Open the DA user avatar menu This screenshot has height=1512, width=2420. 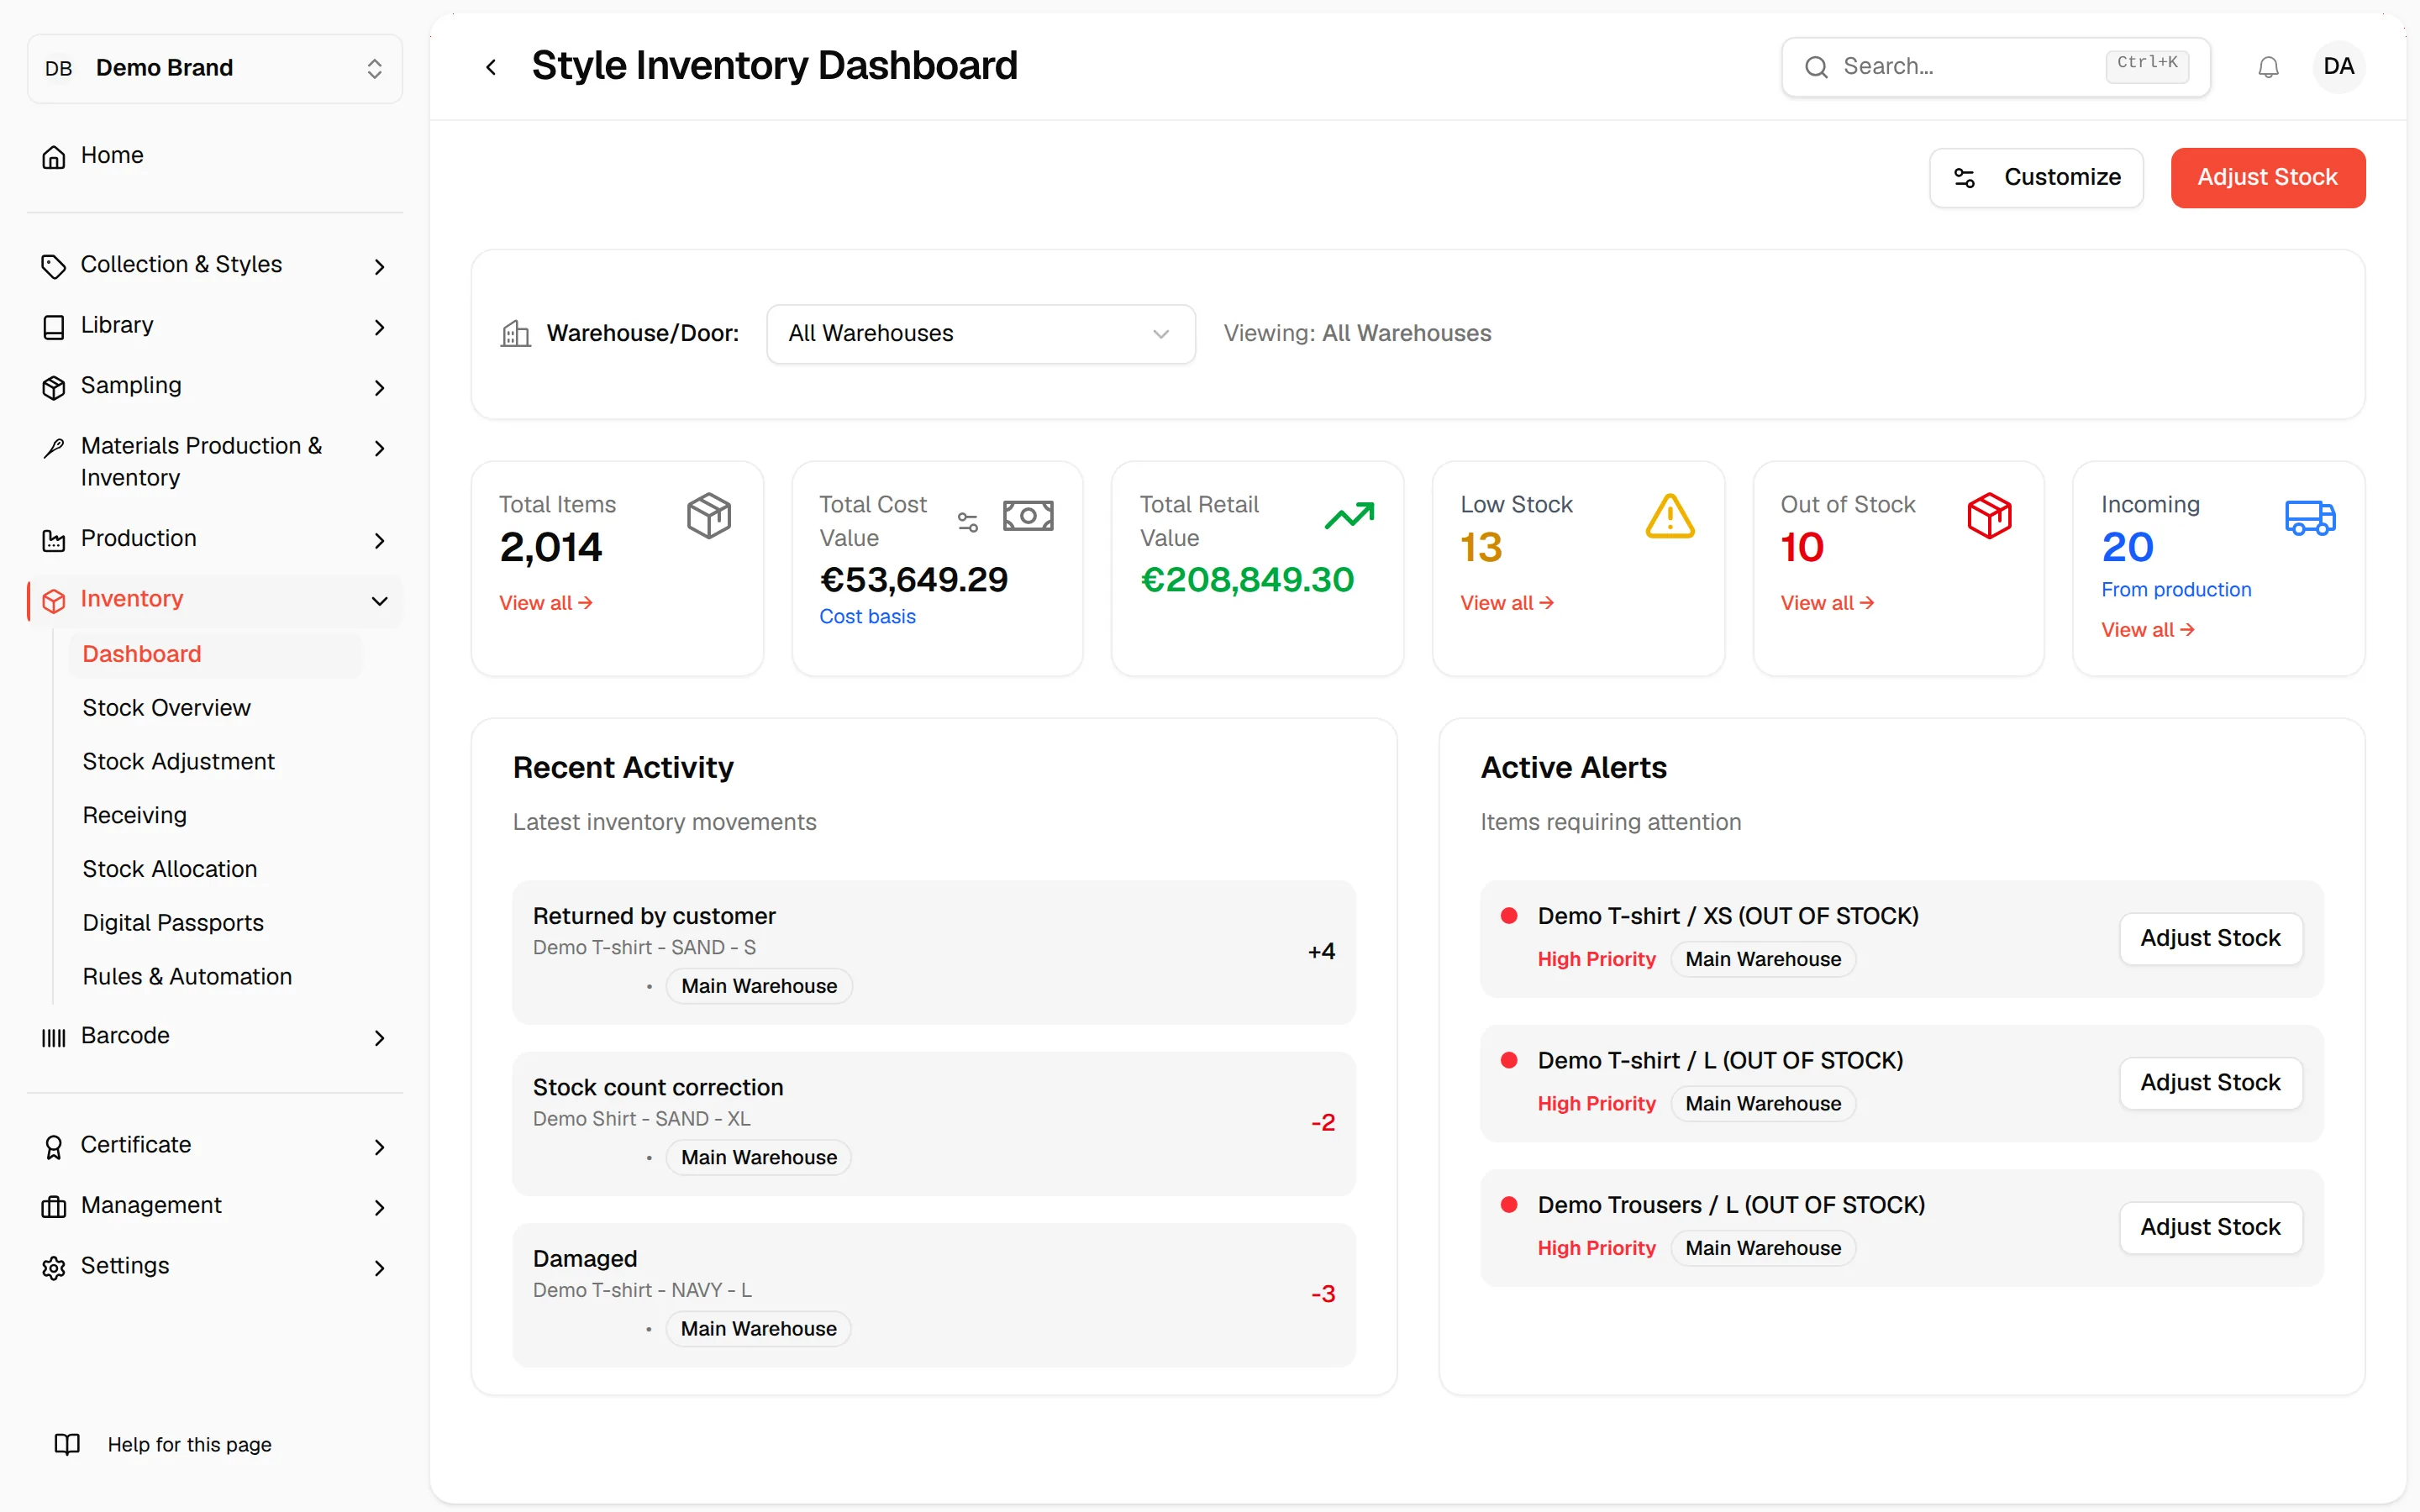[2338, 67]
